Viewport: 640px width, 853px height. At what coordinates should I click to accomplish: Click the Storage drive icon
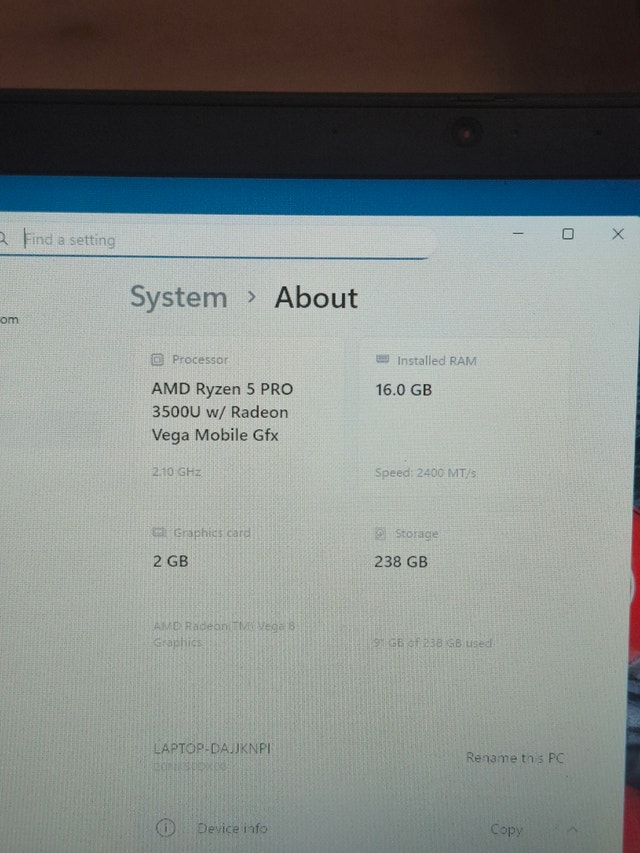[381, 533]
